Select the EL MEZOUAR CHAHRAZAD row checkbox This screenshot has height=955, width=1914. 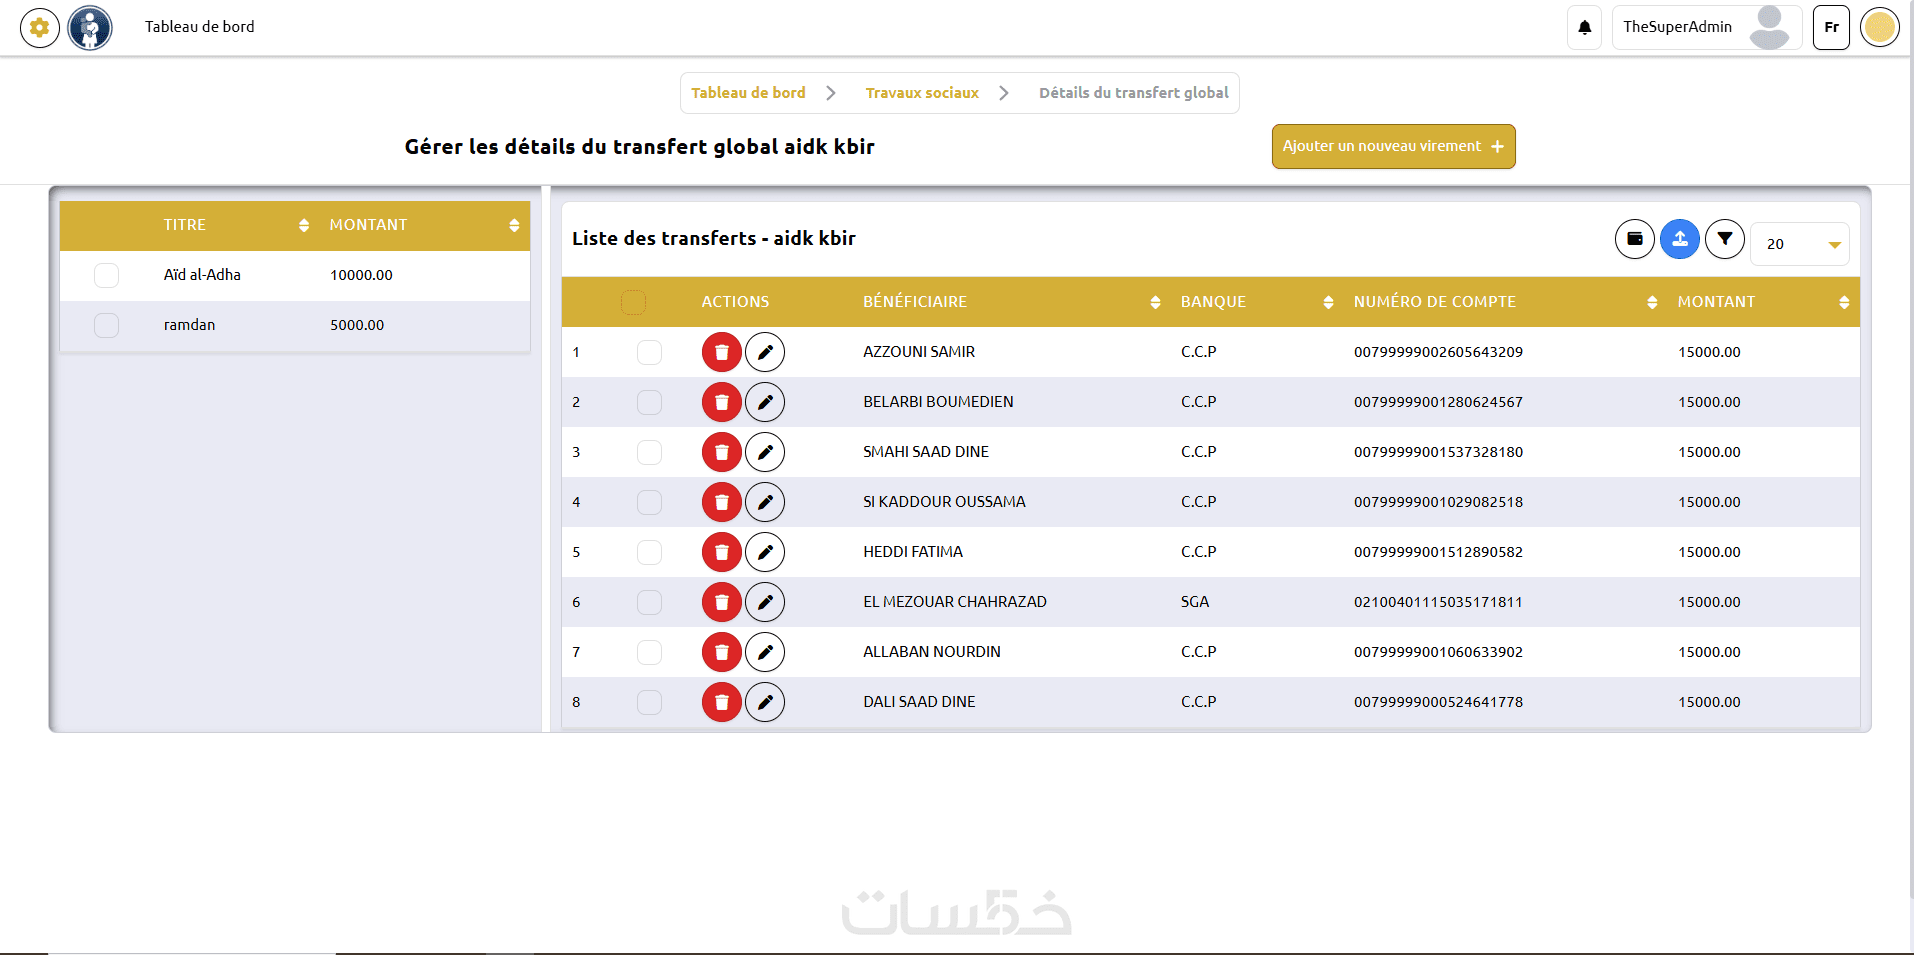(x=650, y=602)
